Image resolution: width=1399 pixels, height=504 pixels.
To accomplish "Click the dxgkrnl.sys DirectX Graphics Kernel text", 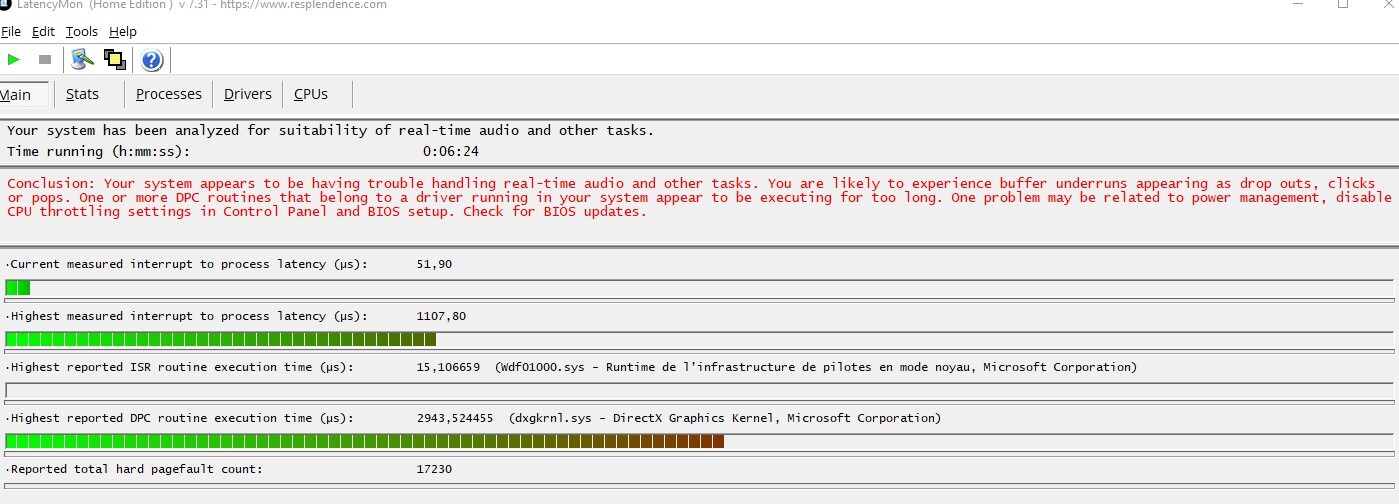I will coord(725,418).
